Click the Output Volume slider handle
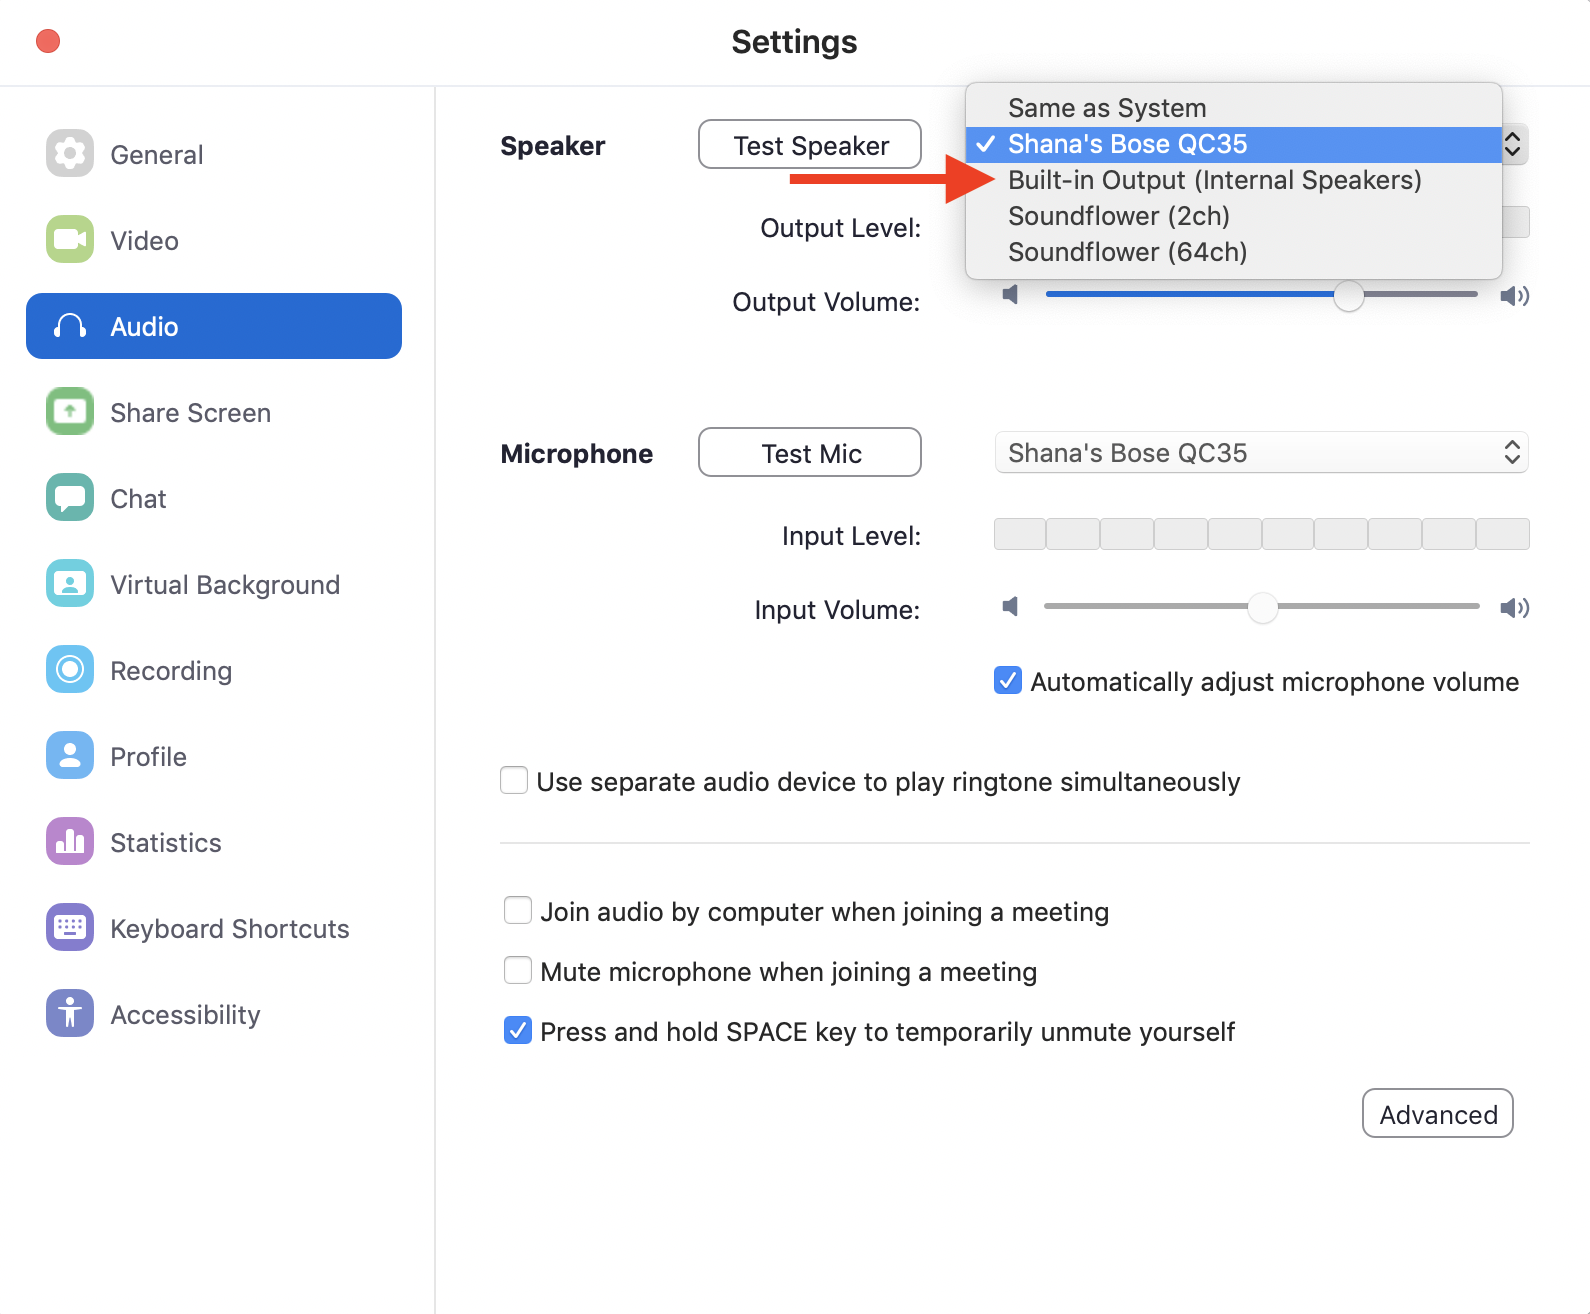 click(x=1349, y=295)
